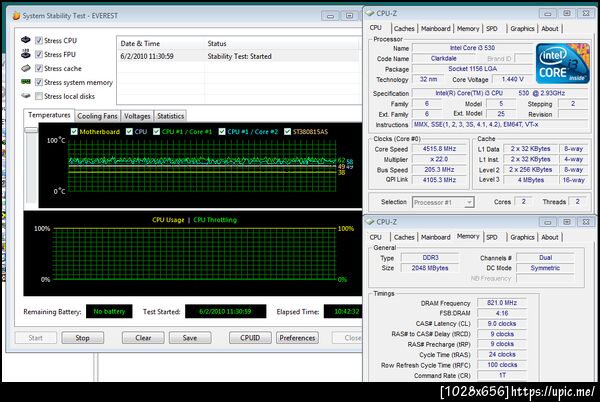
Task: Open CPUID panel
Action: [250, 338]
